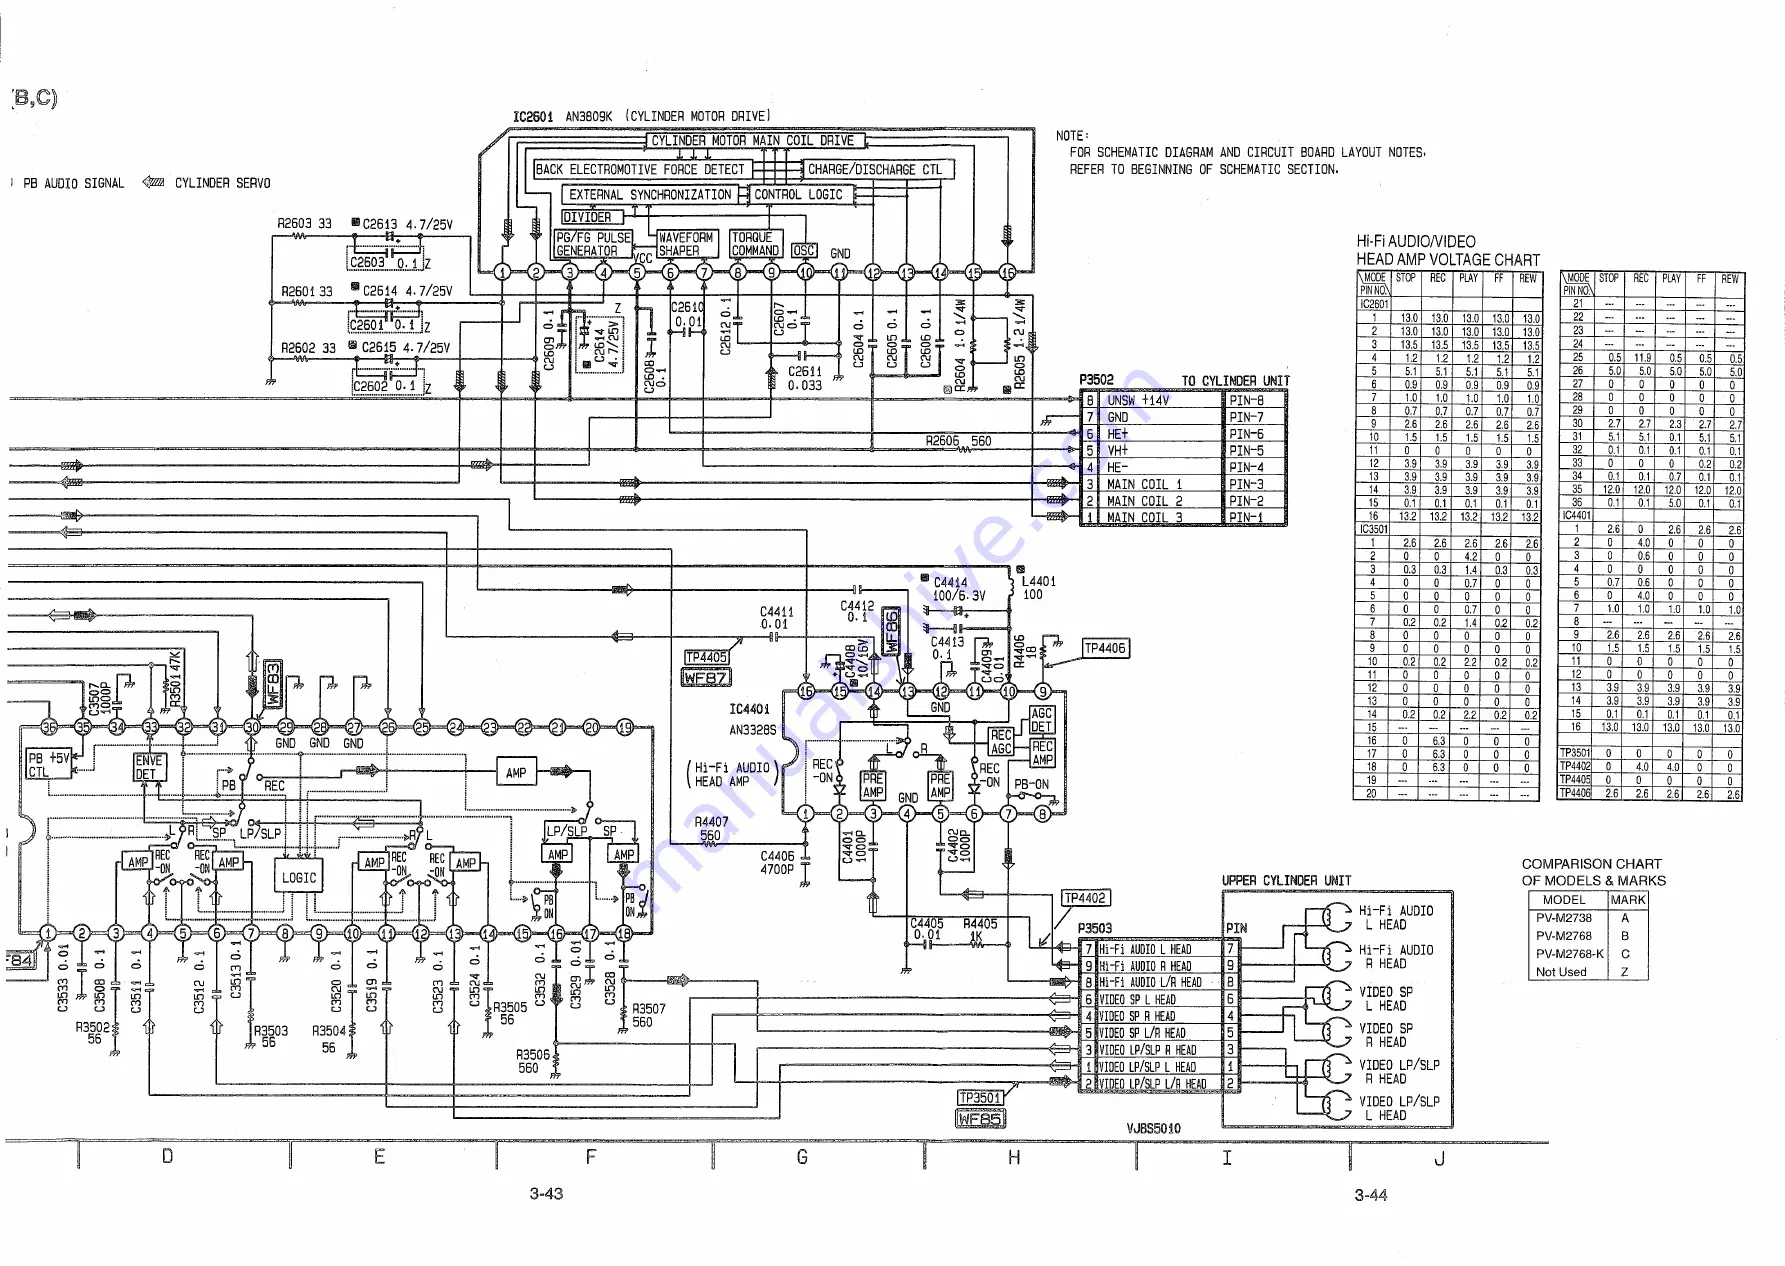Click the NOTE: heading text
The image size is (1785, 1266).
tap(1072, 135)
